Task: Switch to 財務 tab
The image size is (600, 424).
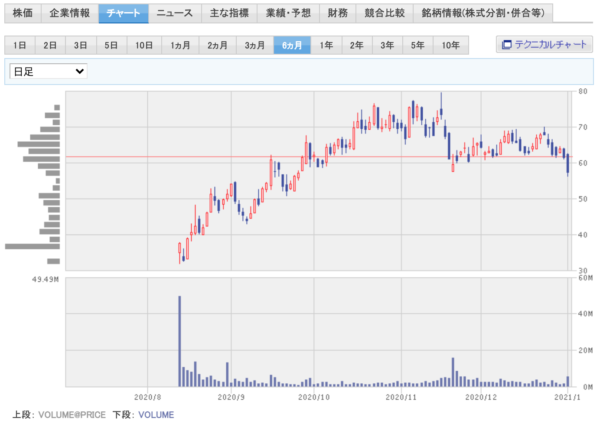Action: tap(338, 13)
